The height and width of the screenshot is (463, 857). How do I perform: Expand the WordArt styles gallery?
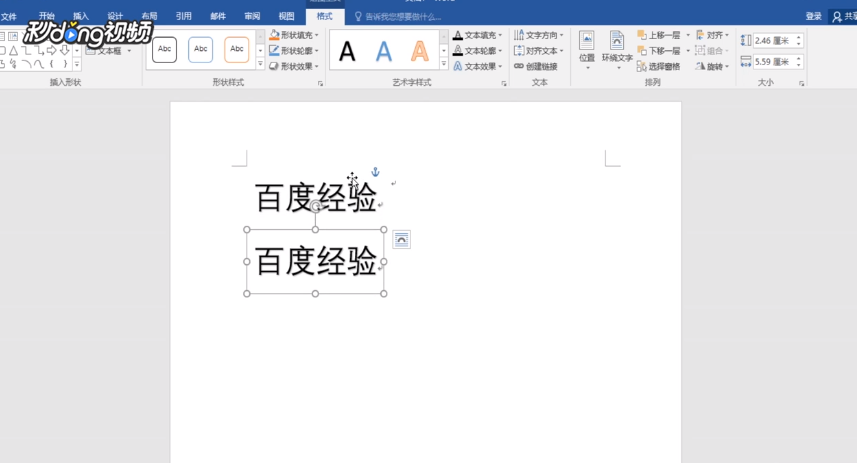[x=444, y=65]
